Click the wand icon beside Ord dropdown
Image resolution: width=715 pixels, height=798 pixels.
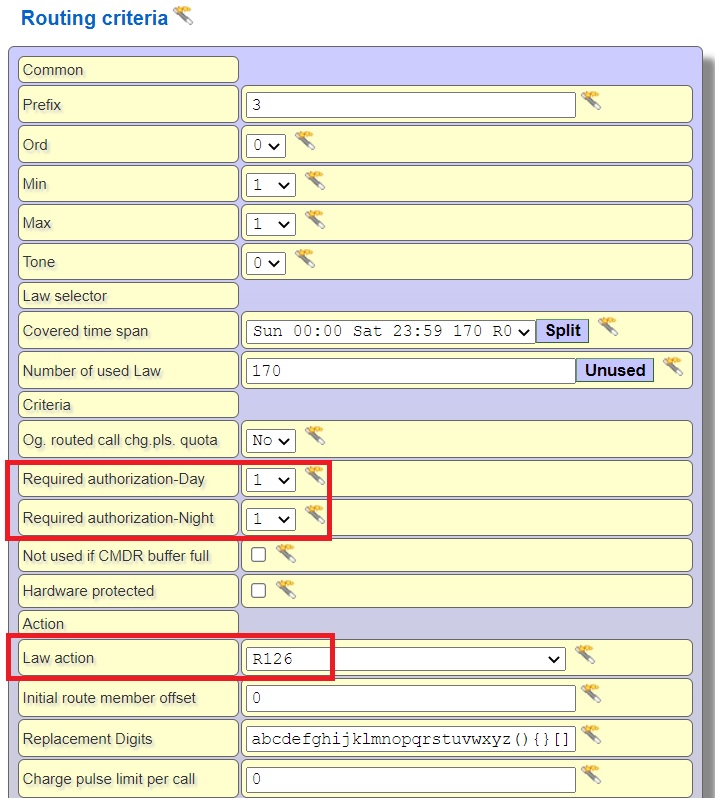(x=304, y=141)
